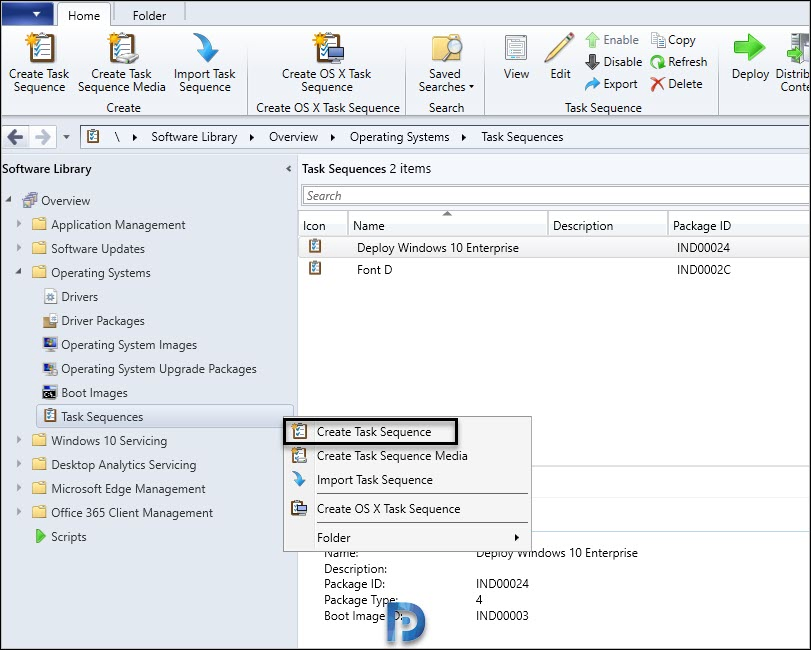Switch to the Home ribbon tab
This screenshot has width=811, height=650.
[x=84, y=16]
